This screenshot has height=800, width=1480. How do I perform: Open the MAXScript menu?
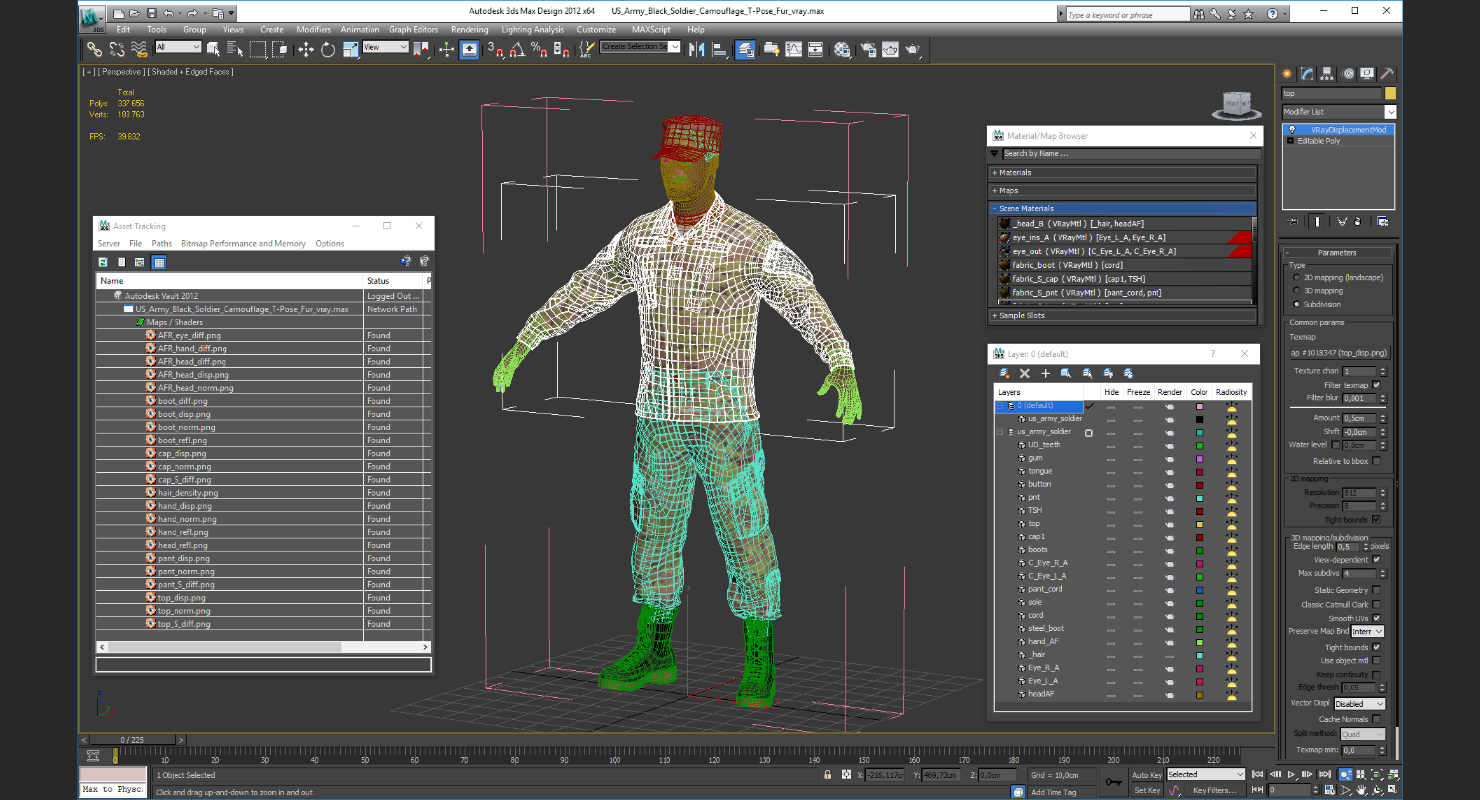[651, 30]
